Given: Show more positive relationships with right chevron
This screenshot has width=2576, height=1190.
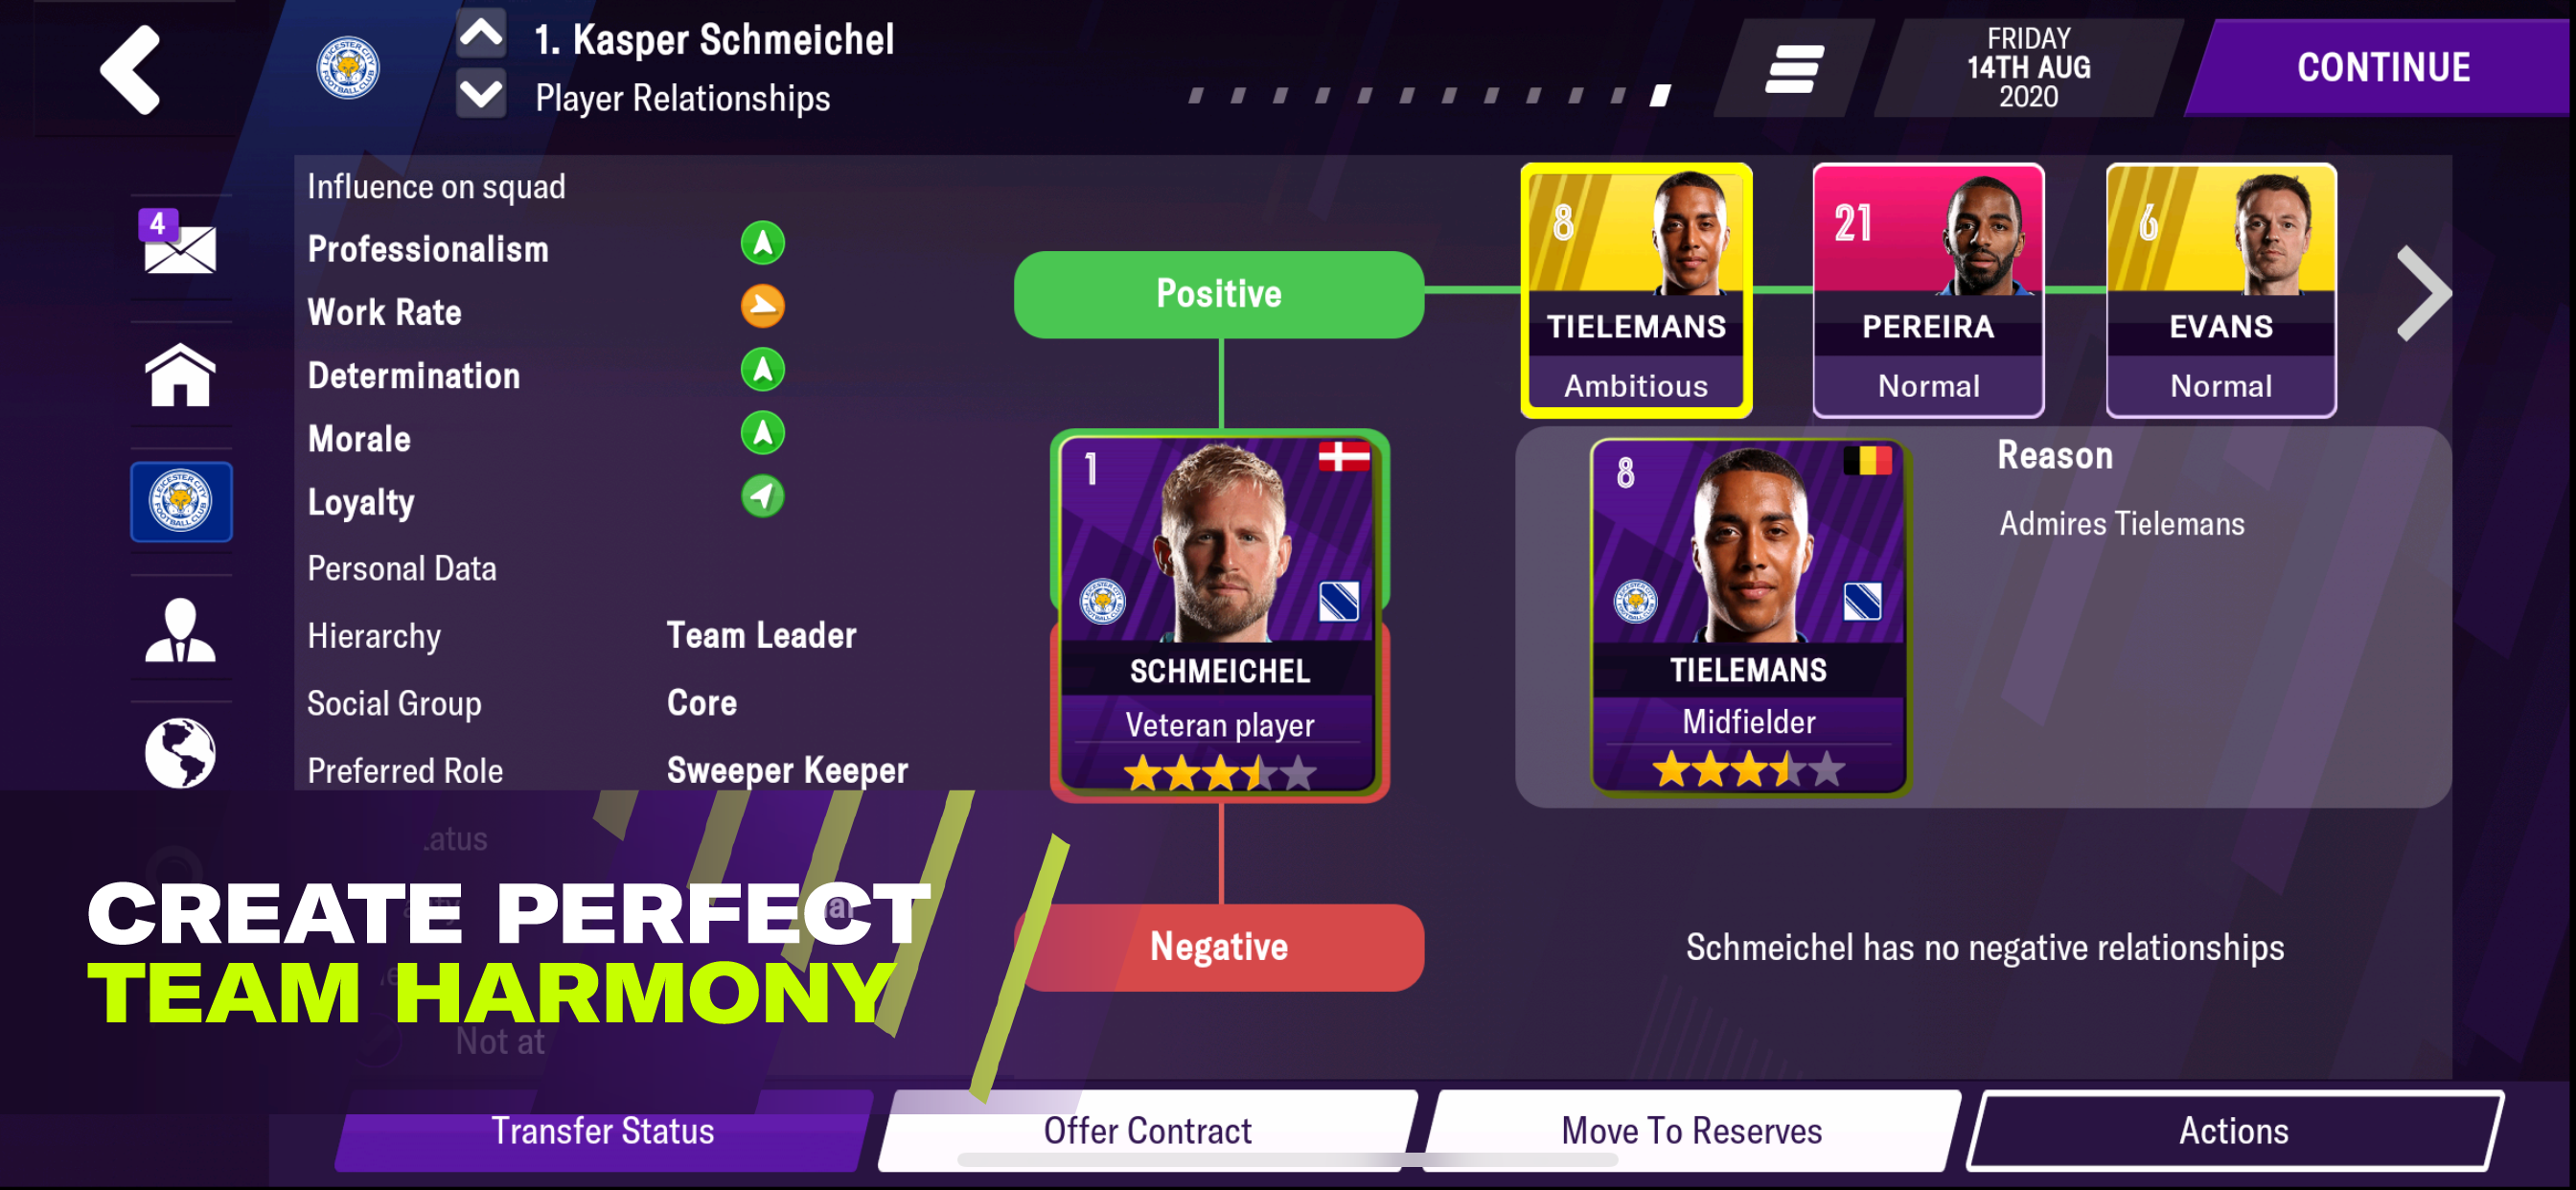Looking at the screenshot, I should (2424, 293).
